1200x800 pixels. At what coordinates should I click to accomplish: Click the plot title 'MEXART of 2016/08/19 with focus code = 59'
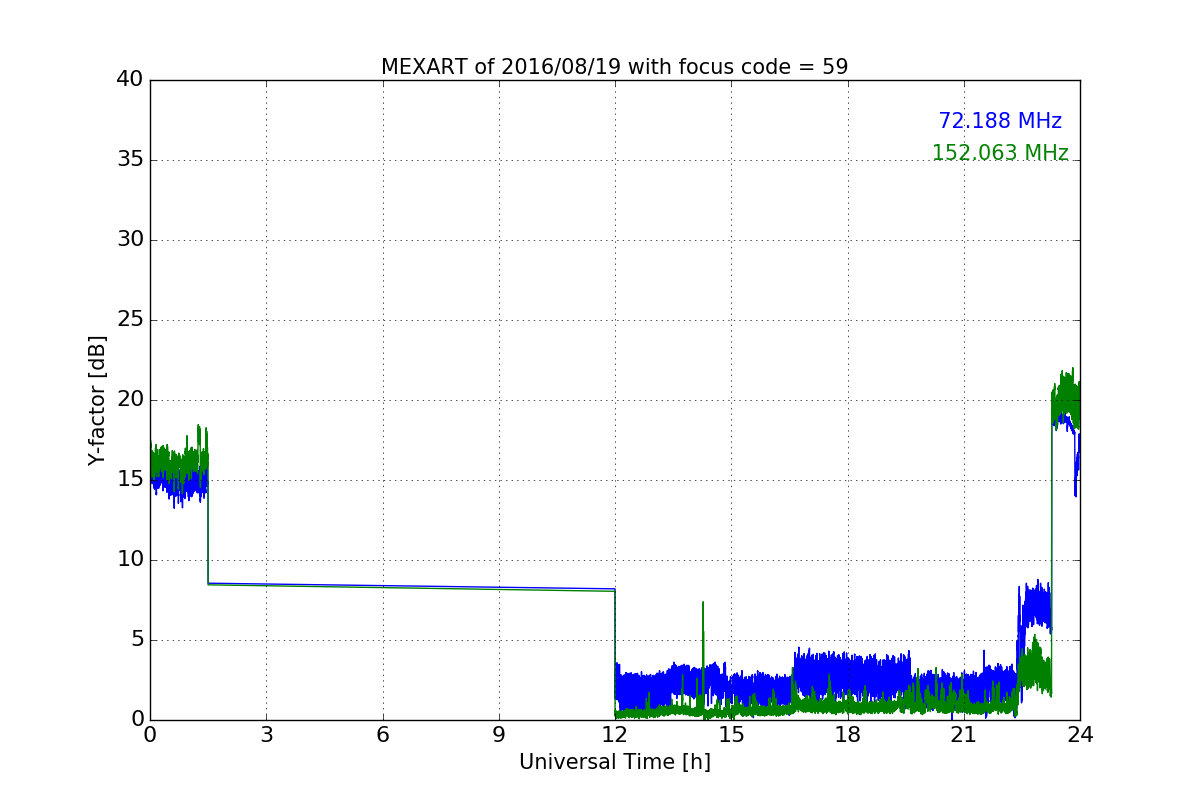click(x=614, y=67)
